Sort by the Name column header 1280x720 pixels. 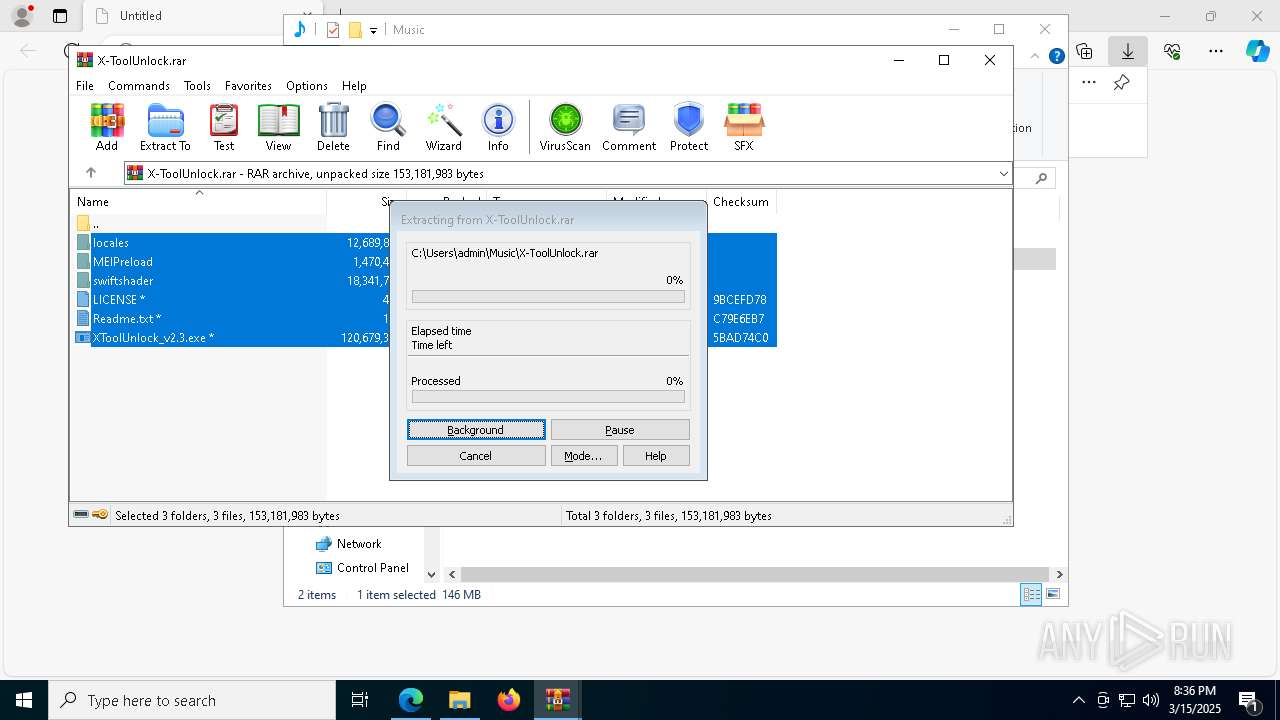198,202
